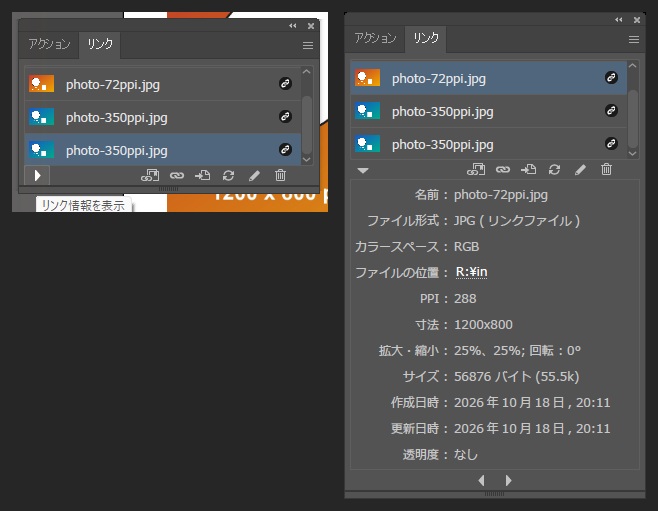Click trash icon in right panel
The image size is (658, 511).
pos(606,169)
